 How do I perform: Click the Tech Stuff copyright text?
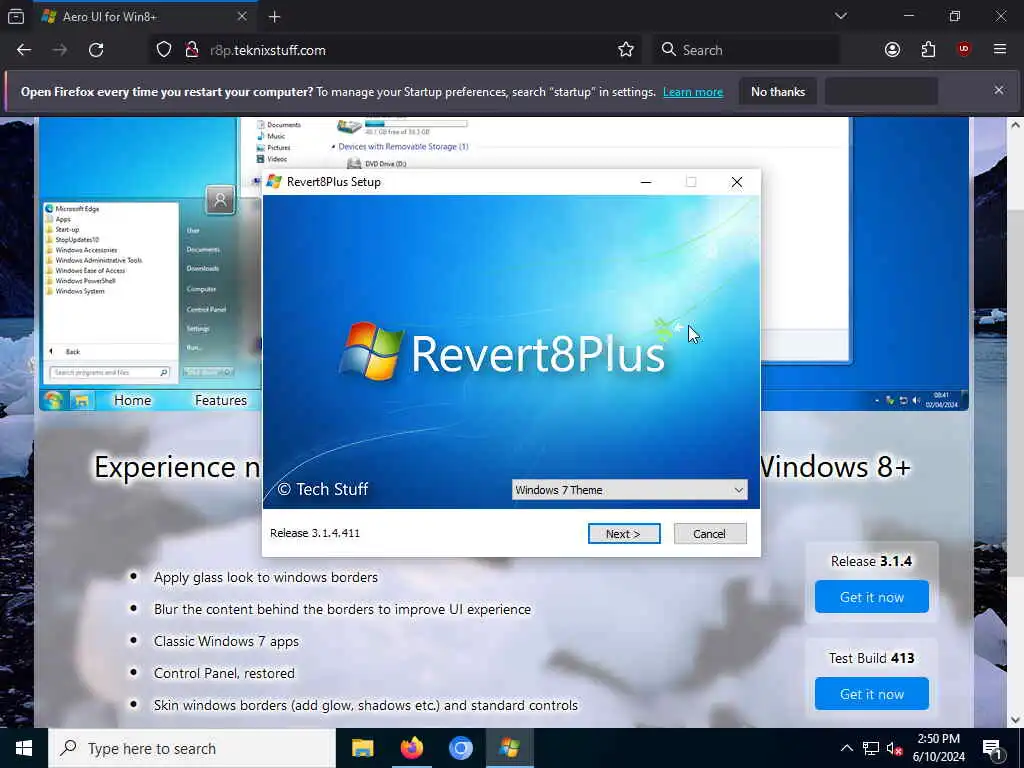tap(323, 489)
